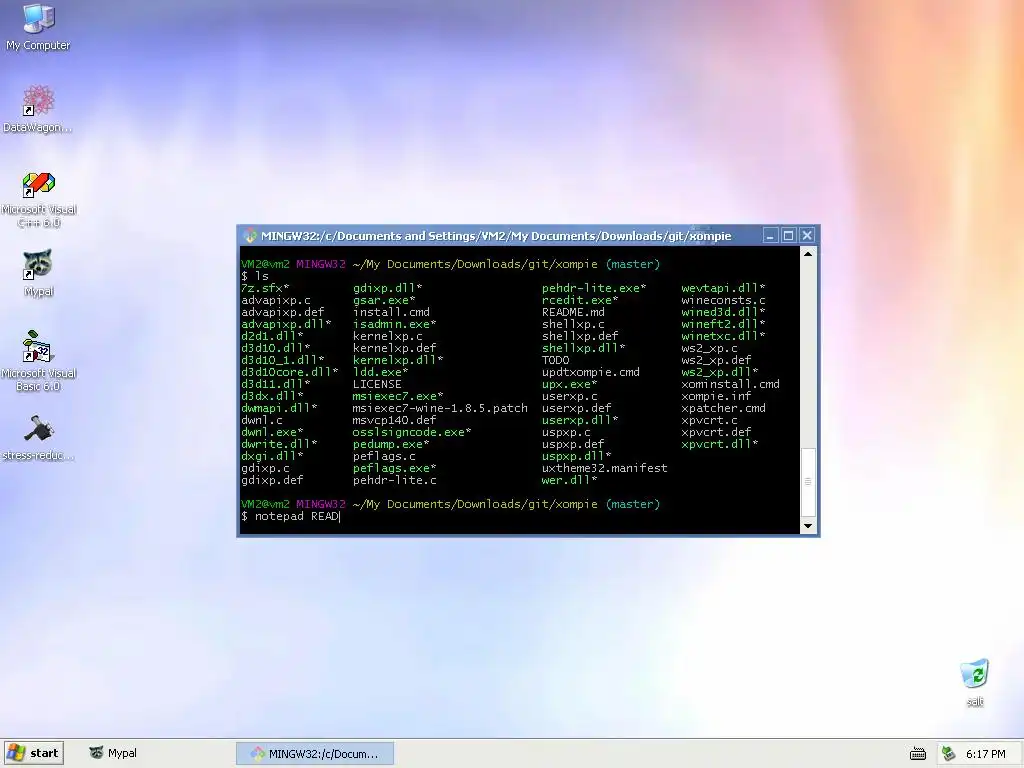
Task: Minimize the MINGW32 terminal window
Action: click(770, 236)
